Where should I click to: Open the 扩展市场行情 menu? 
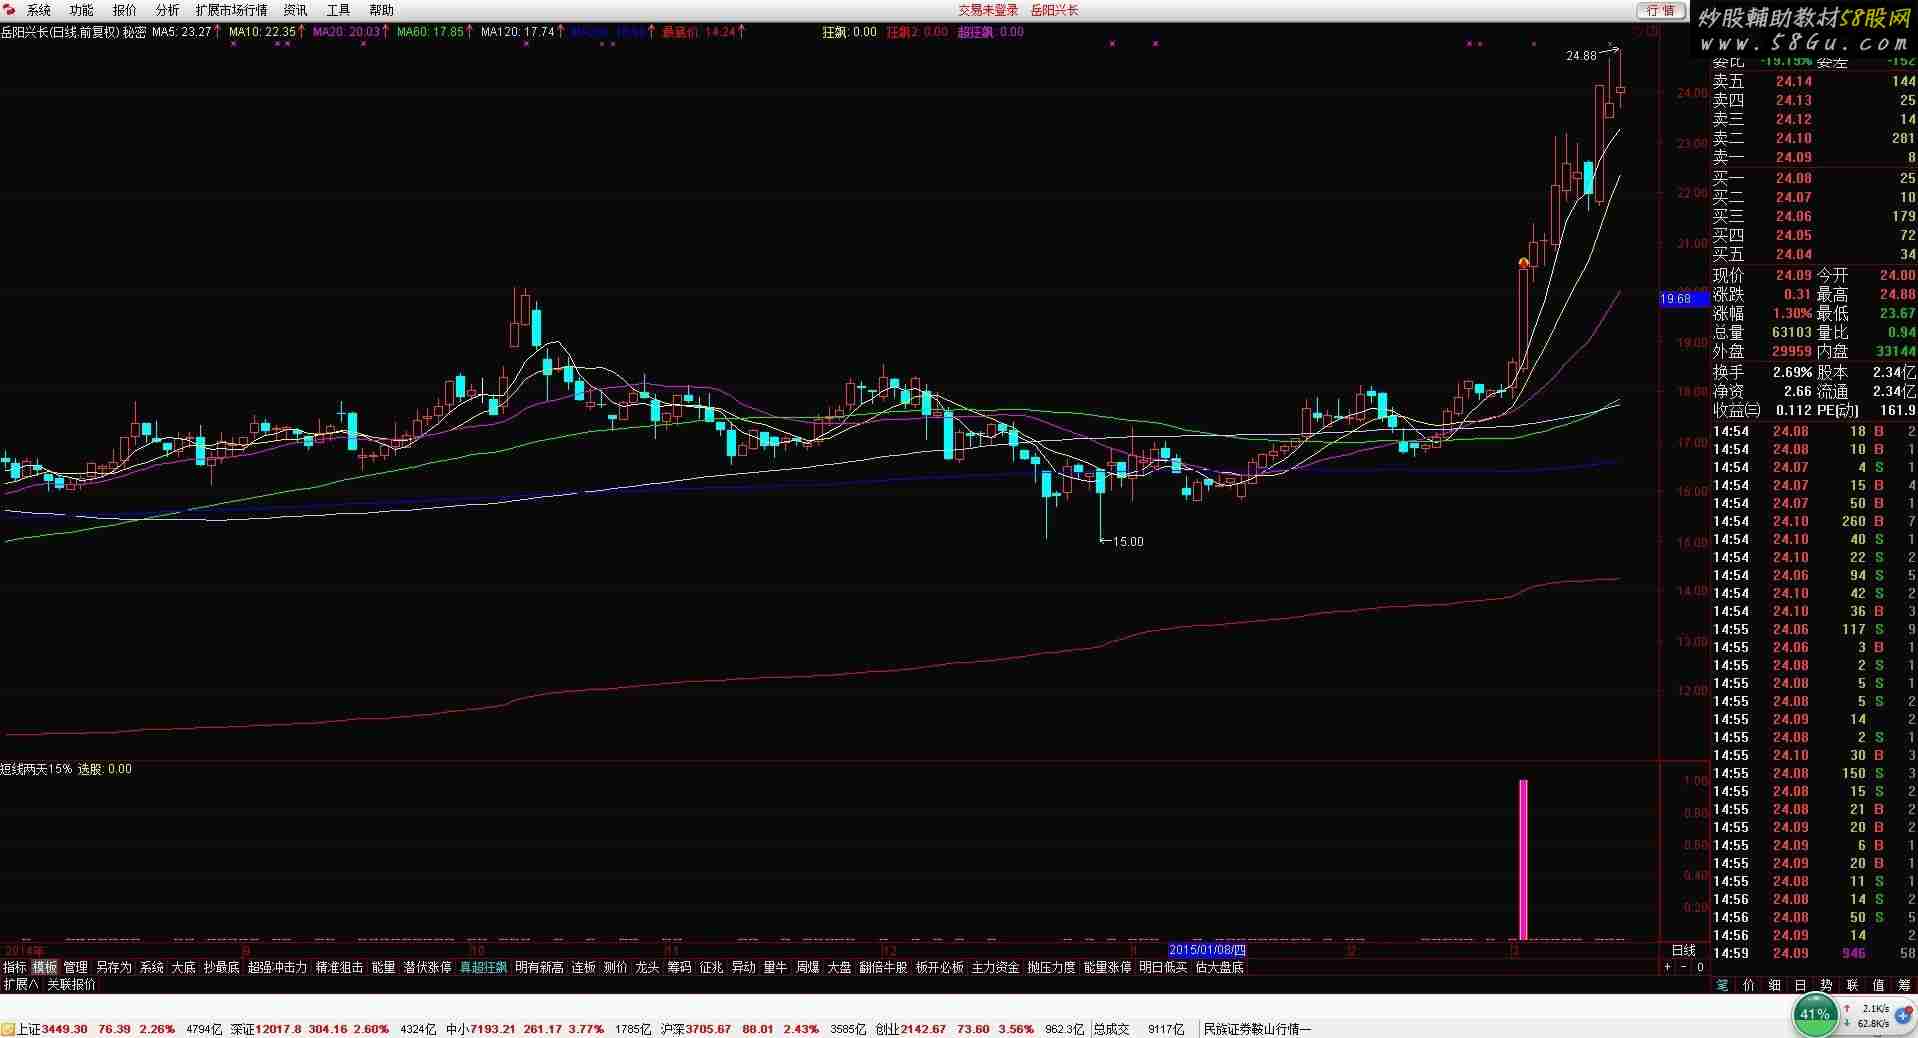(x=231, y=10)
